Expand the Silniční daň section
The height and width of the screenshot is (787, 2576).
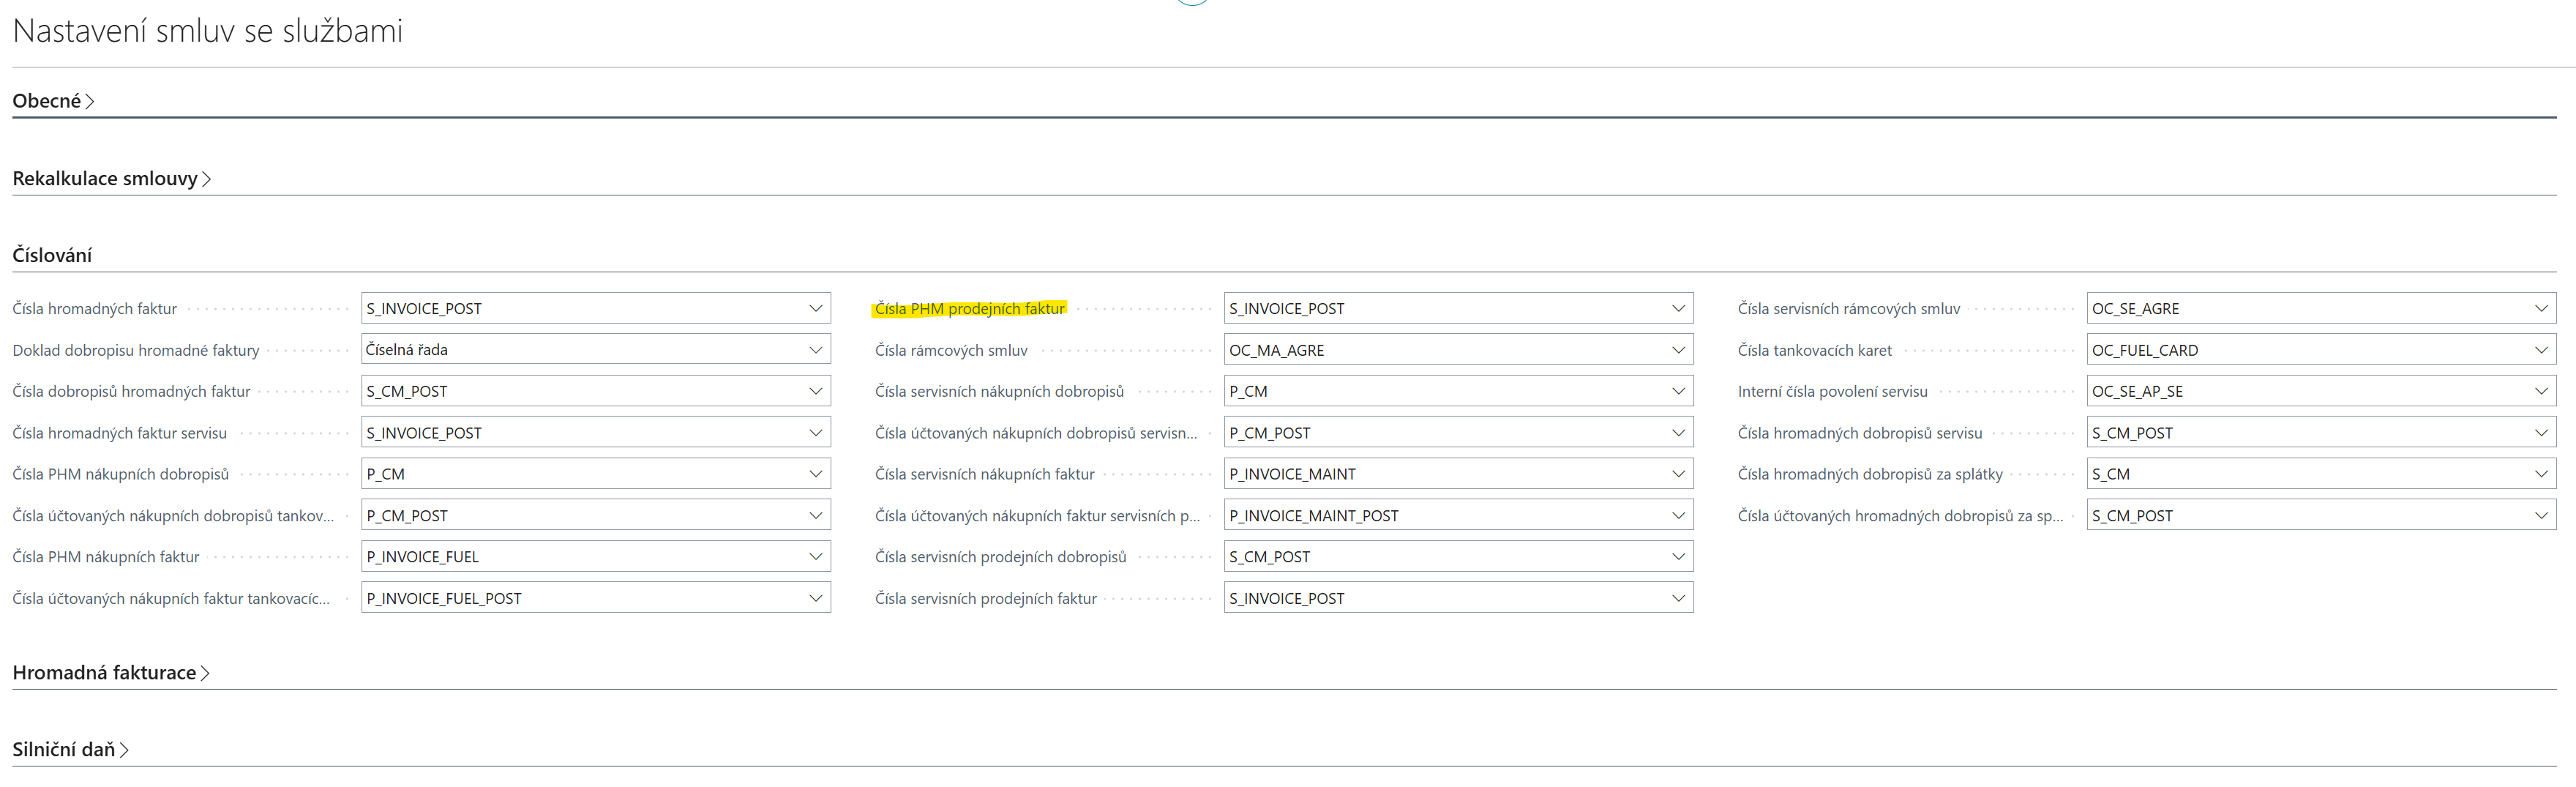pos(69,750)
